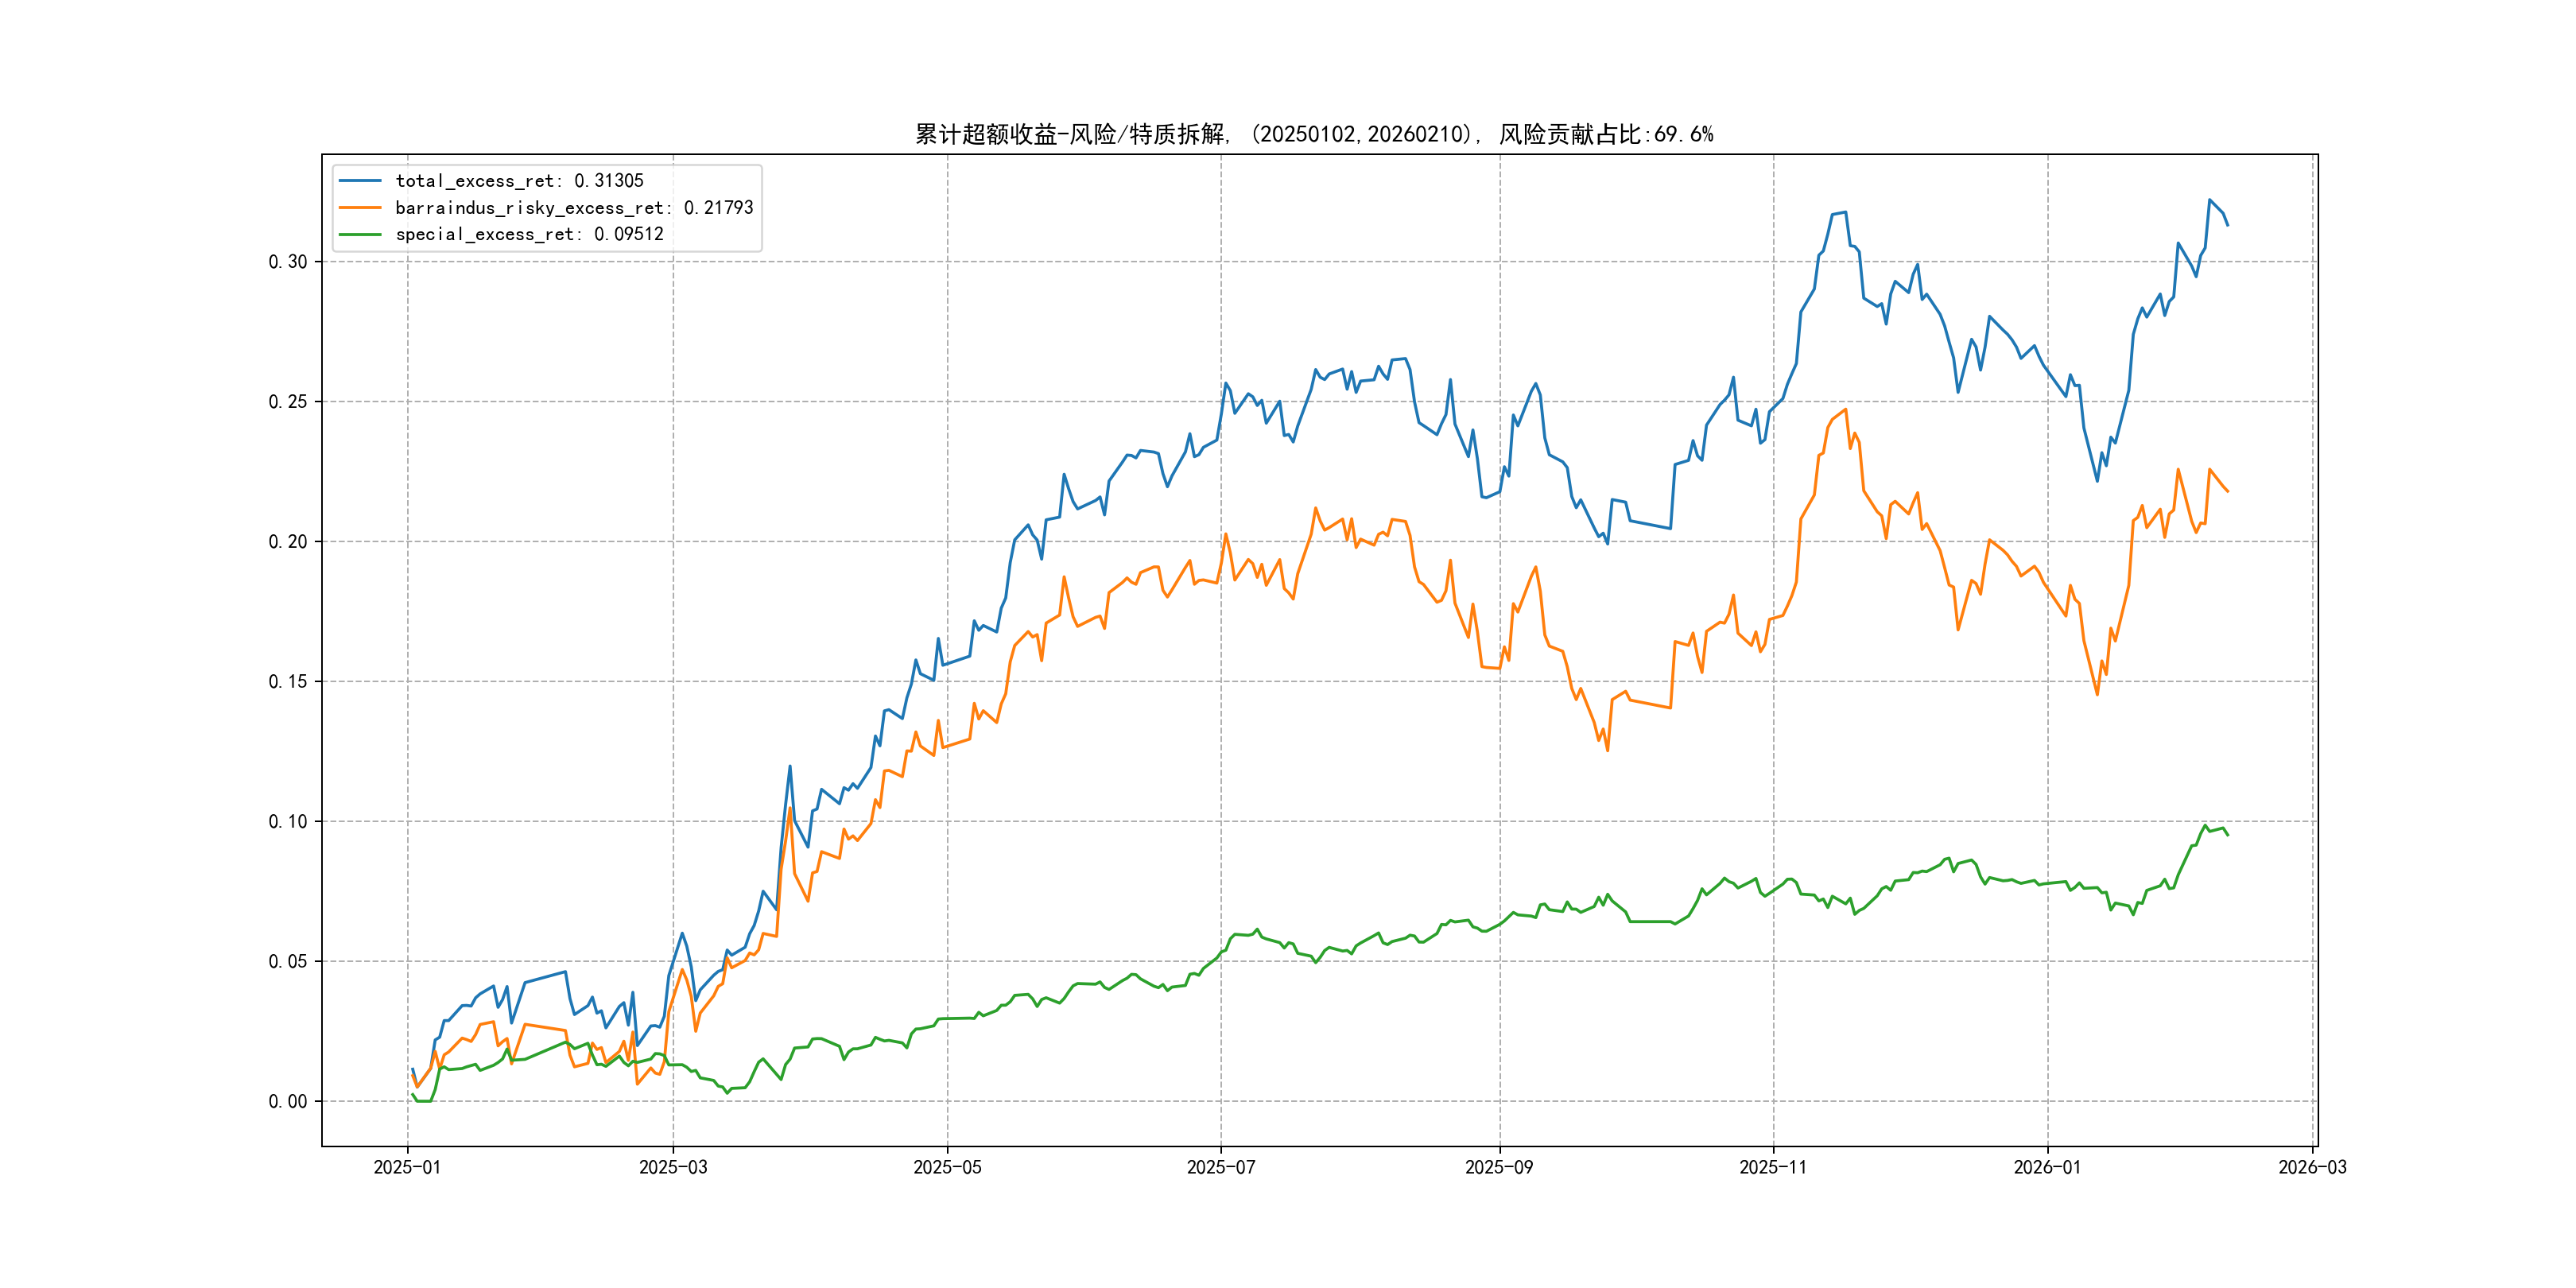Click the 2025-09 x-axis tick label
Image resolution: width=2576 pixels, height=1288 pixels.
(x=1499, y=1167)
